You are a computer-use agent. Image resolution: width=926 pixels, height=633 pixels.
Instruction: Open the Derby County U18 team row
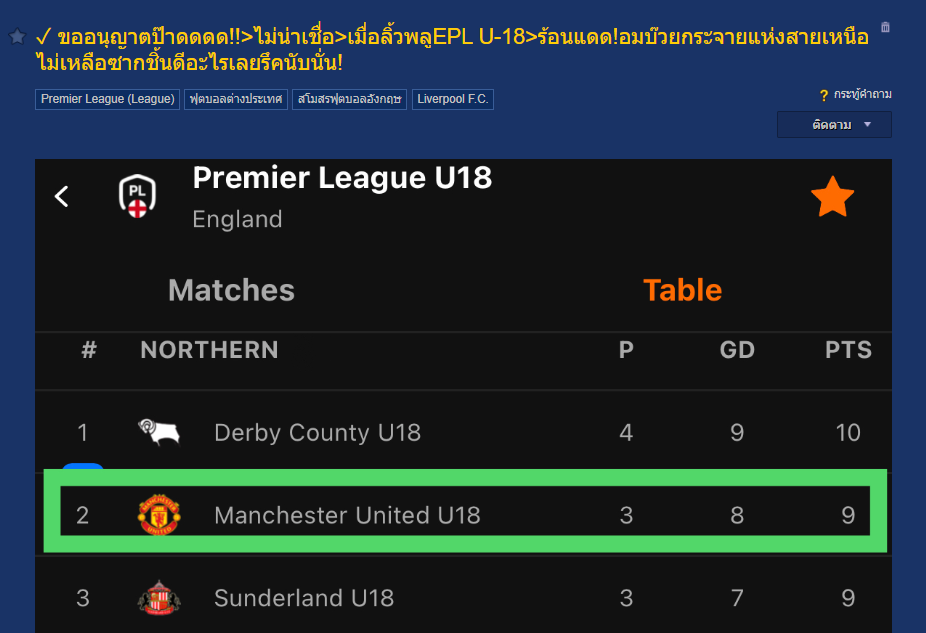pyautogui.click(x=317, y=432)
